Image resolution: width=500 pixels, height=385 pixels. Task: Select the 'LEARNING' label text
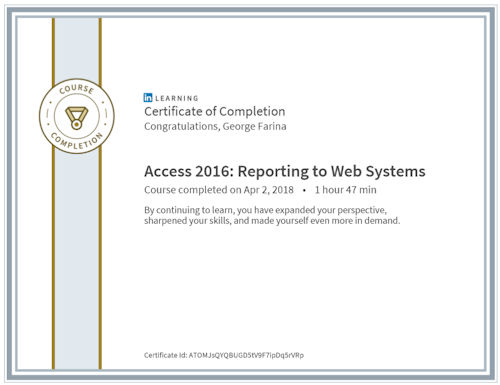[x=177, y=98]
